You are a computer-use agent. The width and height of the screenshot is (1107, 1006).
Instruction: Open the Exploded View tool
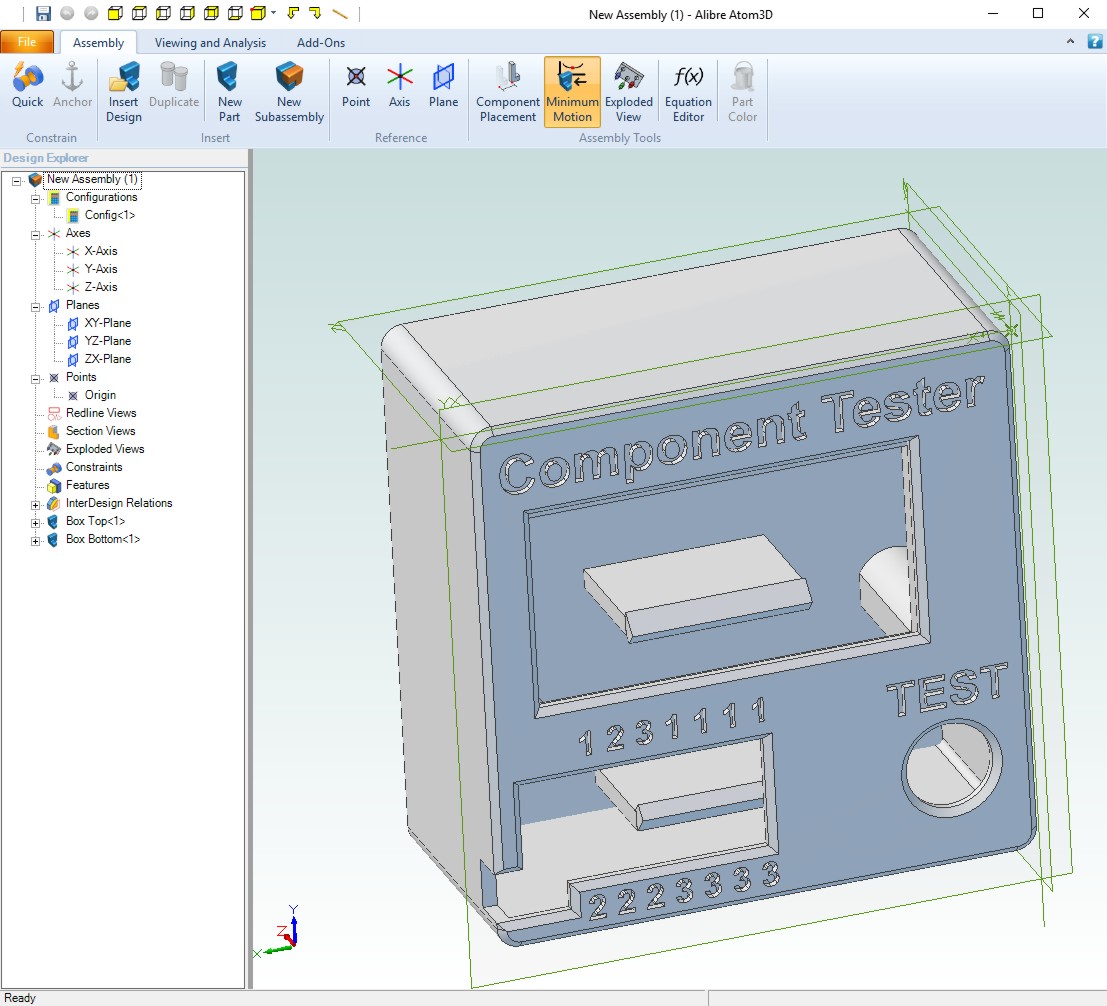click(x=629, y=90)
